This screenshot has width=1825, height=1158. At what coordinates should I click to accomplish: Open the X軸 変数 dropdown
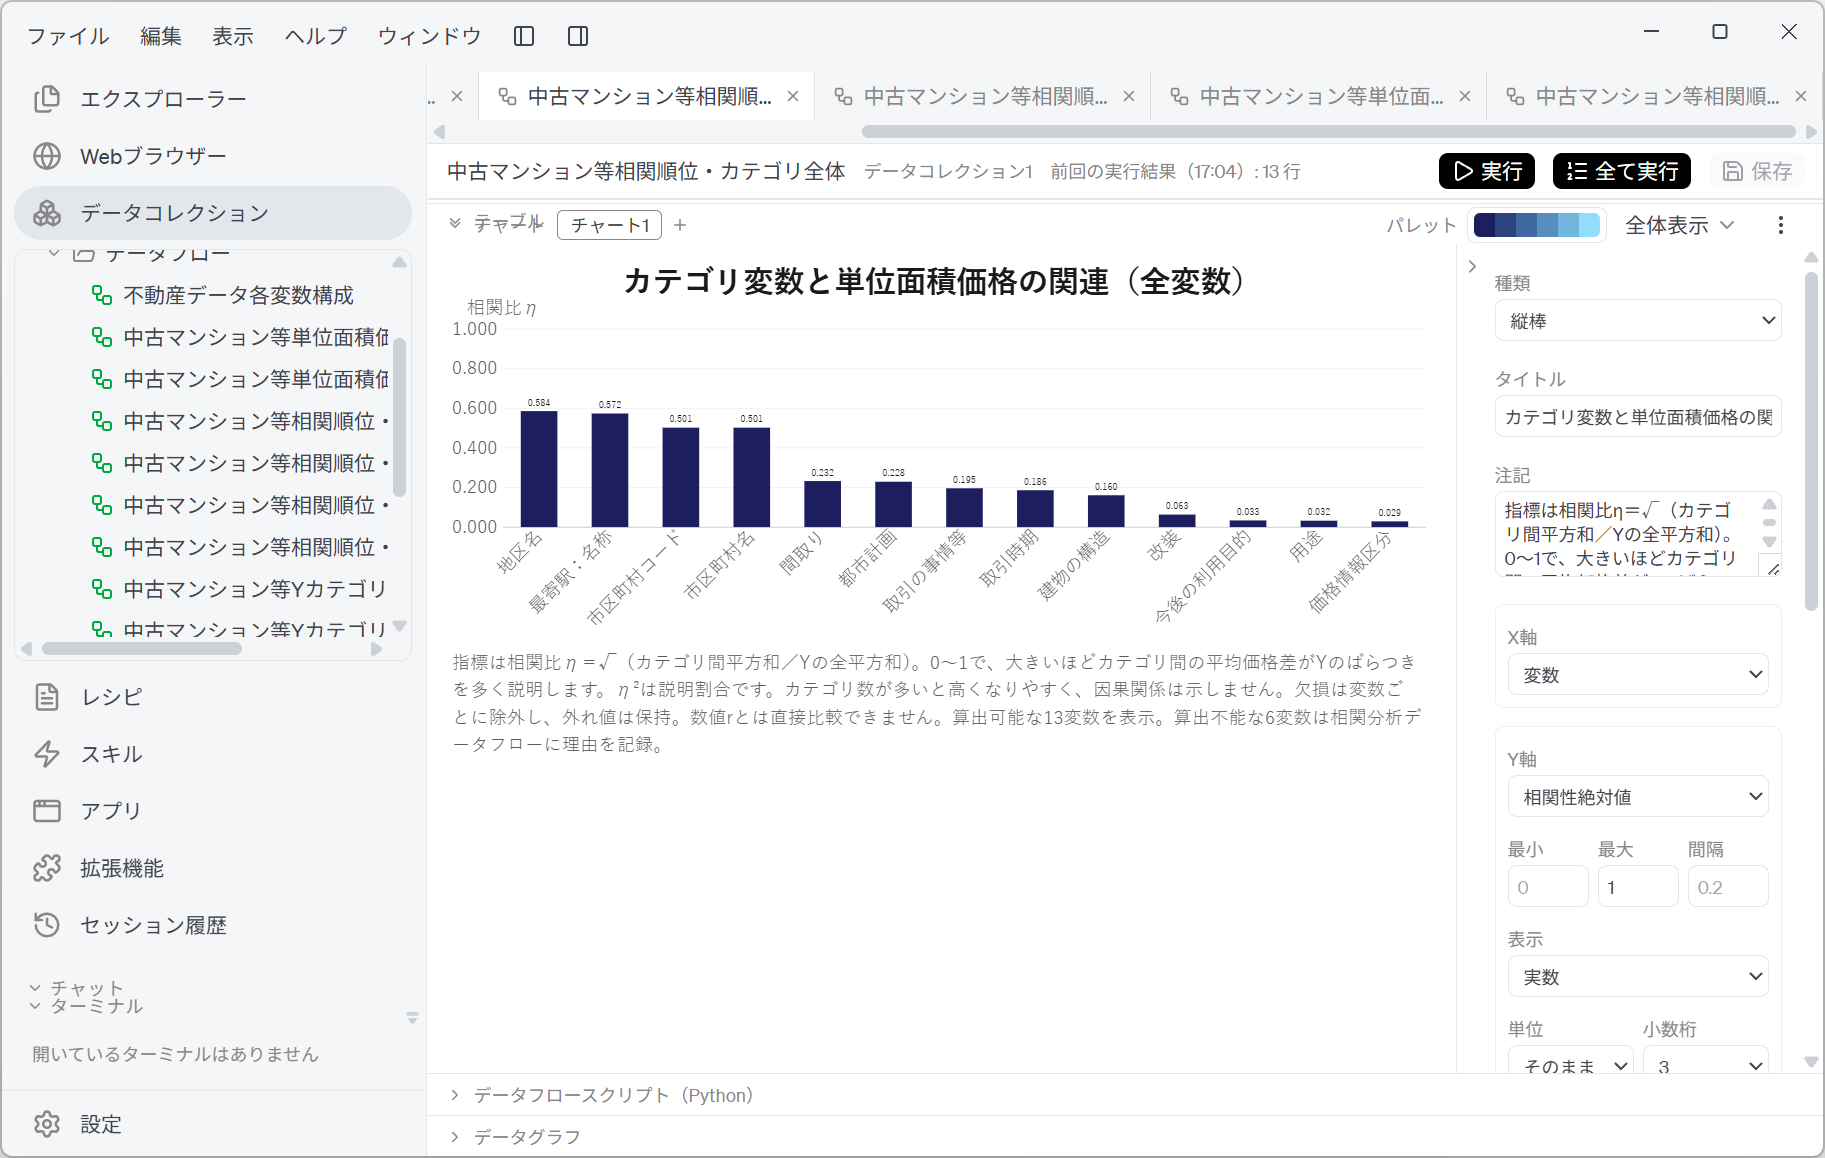coord(1638,675)
